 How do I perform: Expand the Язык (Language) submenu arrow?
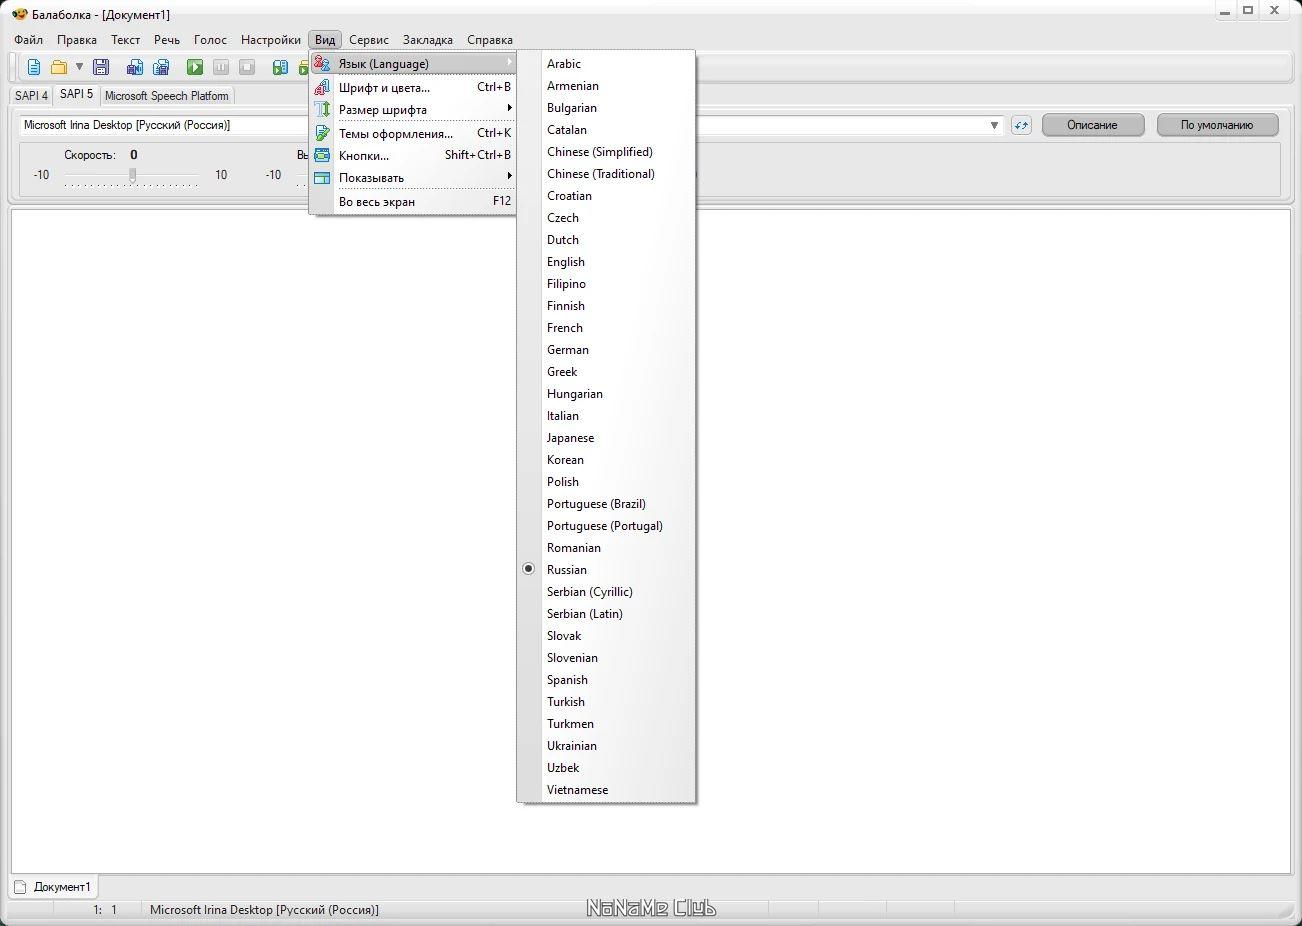click(x=509, y=62)
